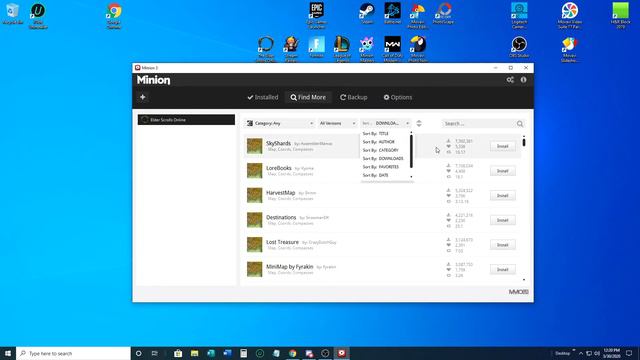Open Google Chrome desktop shortcut
This screenshot has height=360, width=640.
coord(114,16)
